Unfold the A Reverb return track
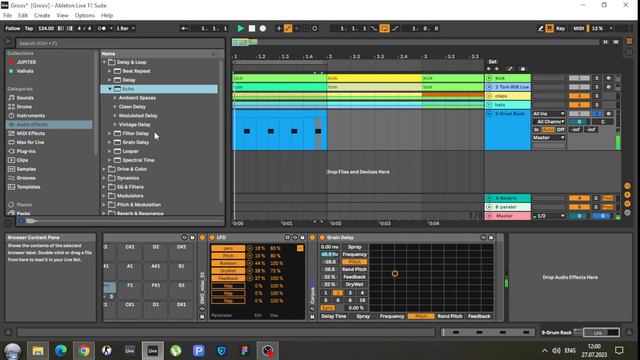Image resolution: width=640 pixels, height=360 pixels. 489,198
